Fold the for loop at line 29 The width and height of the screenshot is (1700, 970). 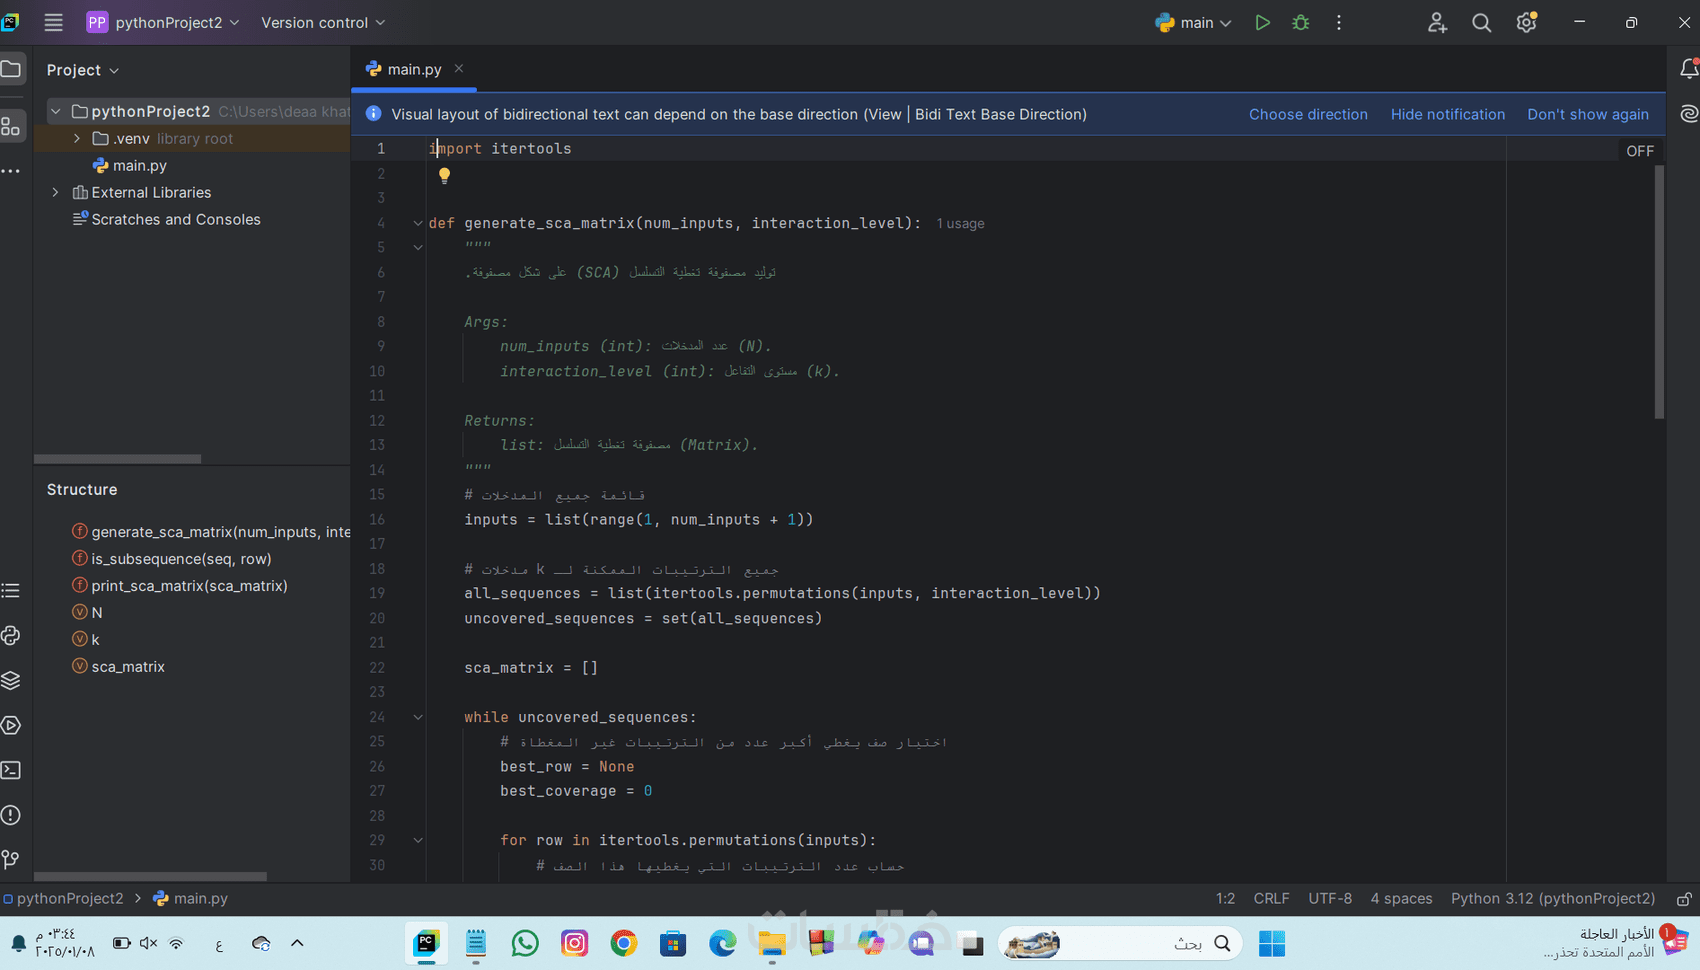tap(418, 840)
